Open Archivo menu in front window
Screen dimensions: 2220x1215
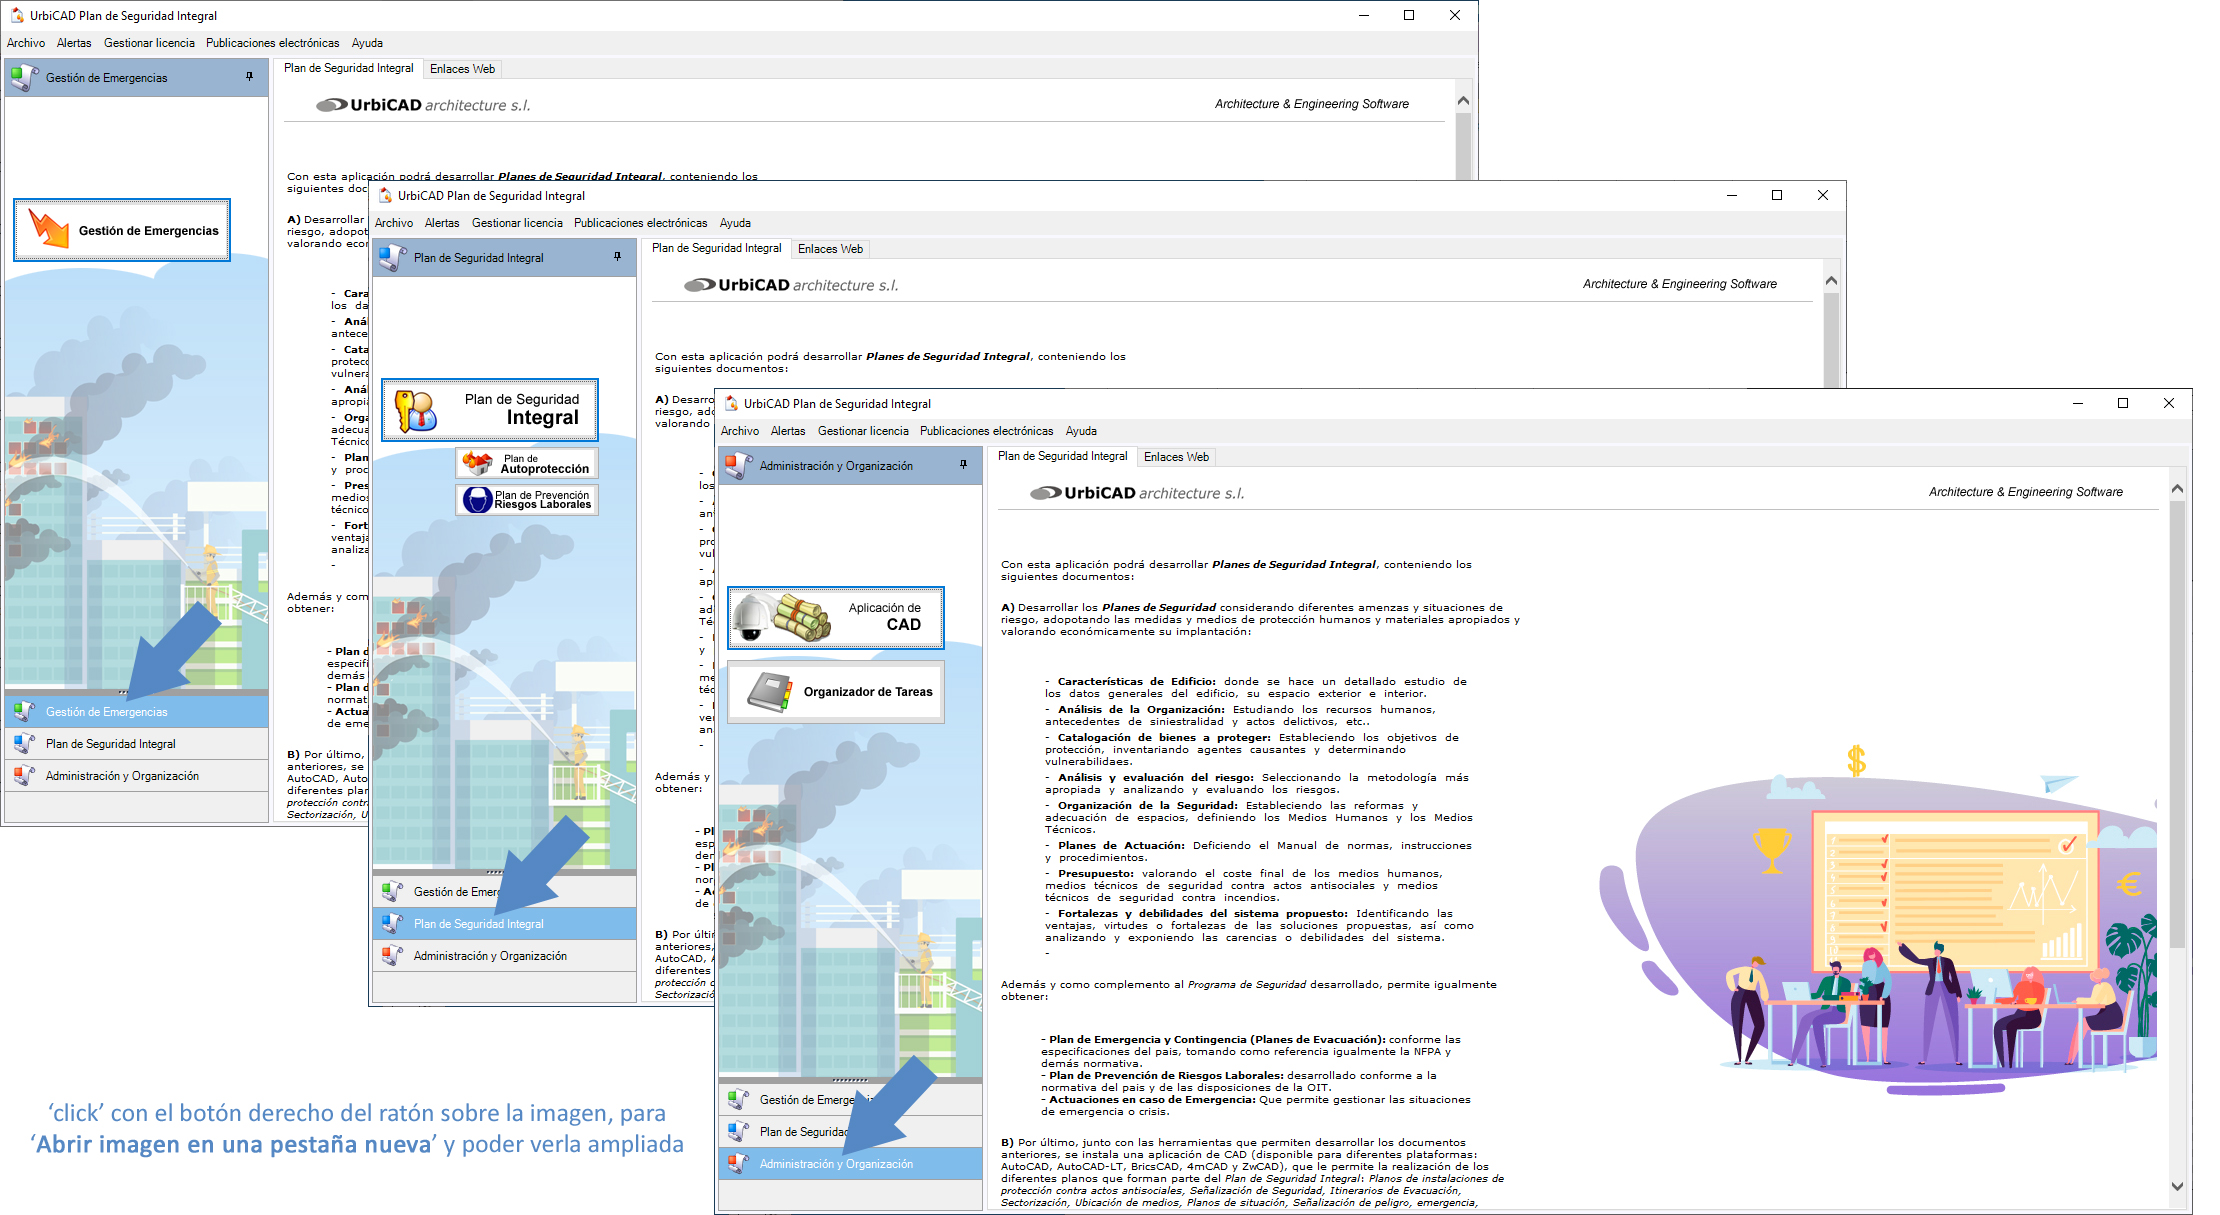point(740,431)
